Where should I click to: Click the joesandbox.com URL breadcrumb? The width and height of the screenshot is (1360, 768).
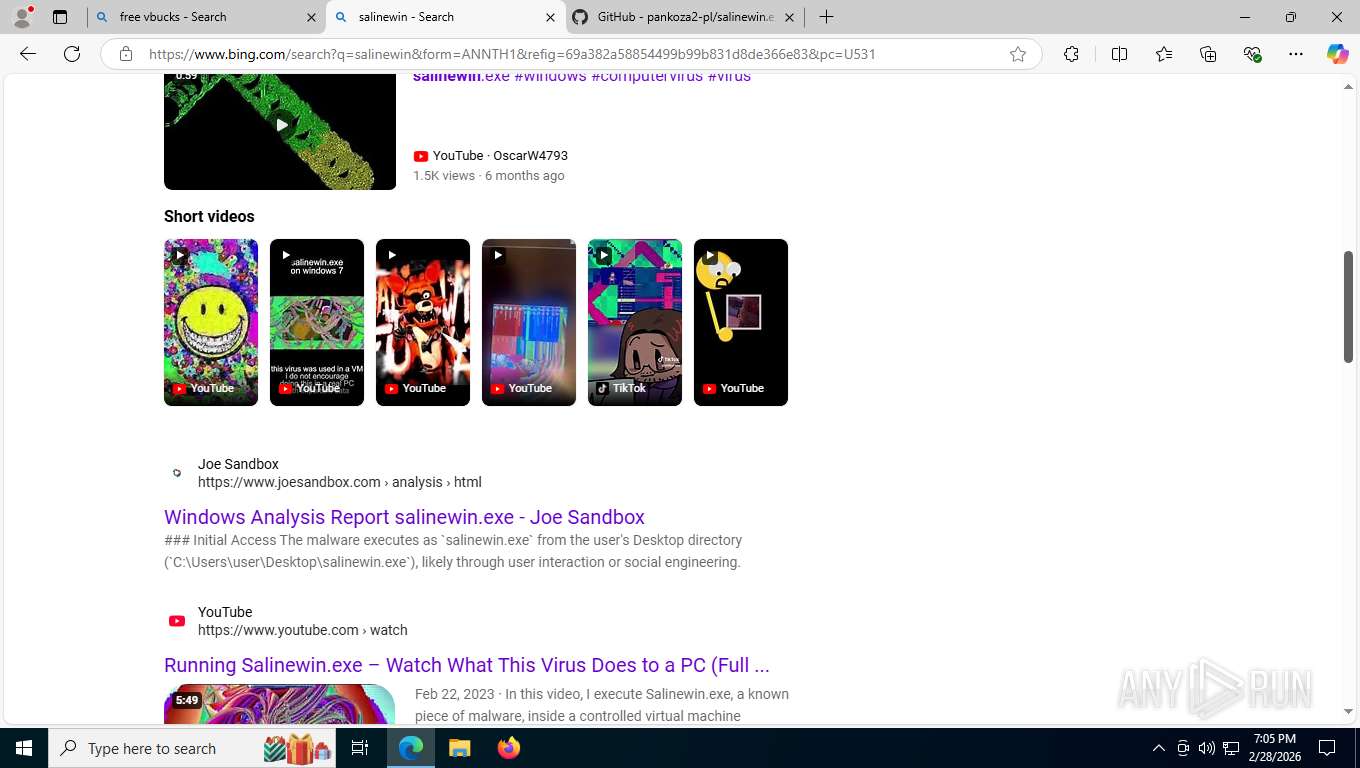(340, 482)
